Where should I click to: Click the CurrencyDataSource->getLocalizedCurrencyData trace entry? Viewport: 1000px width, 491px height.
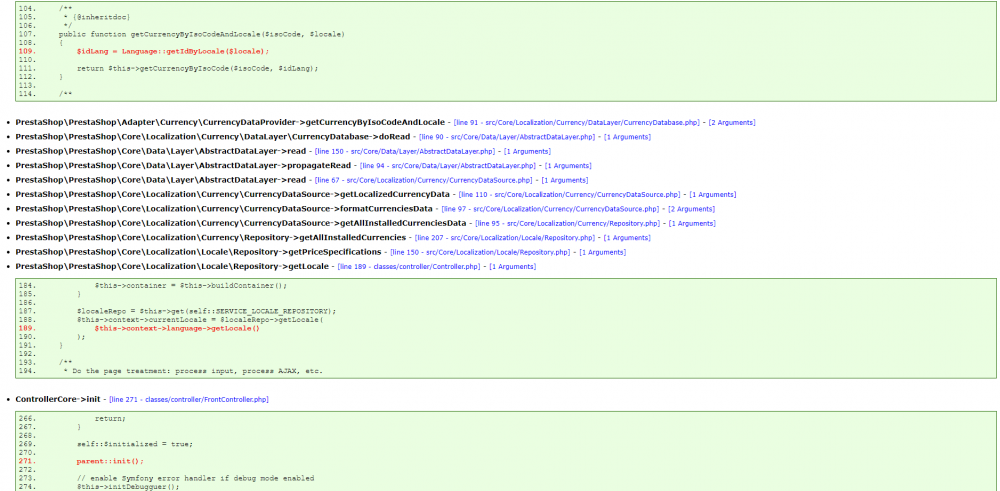[x=233, y=194]
